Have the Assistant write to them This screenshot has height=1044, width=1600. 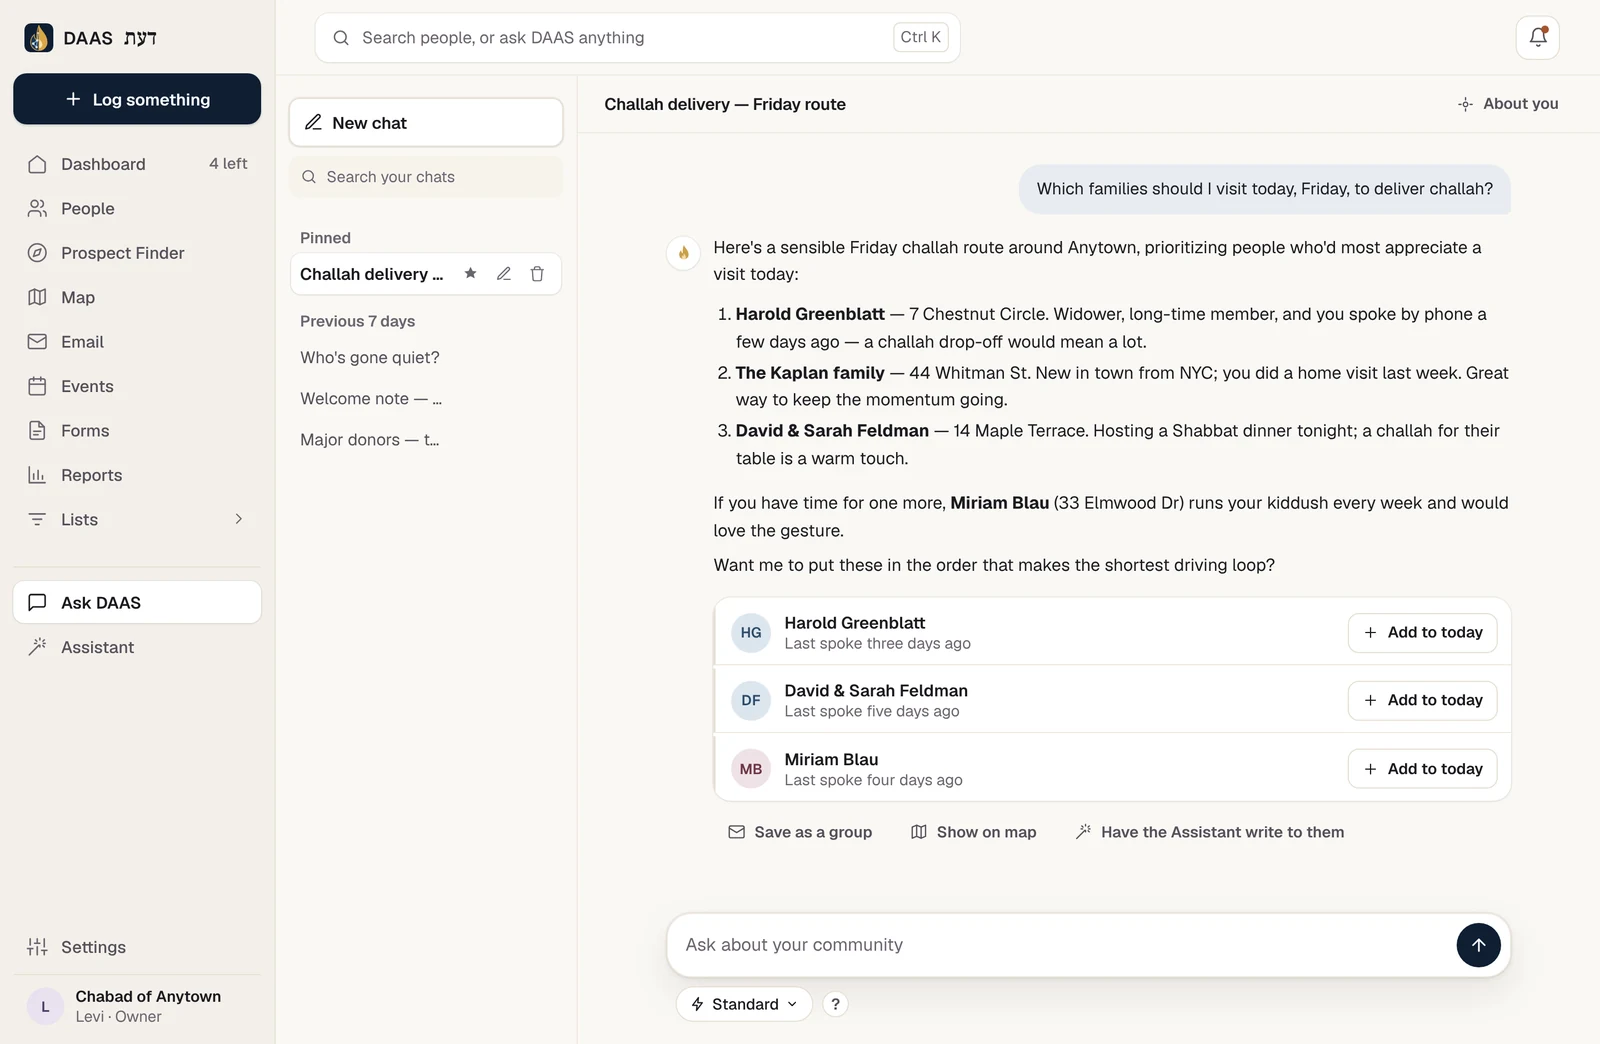[1209, 832]
